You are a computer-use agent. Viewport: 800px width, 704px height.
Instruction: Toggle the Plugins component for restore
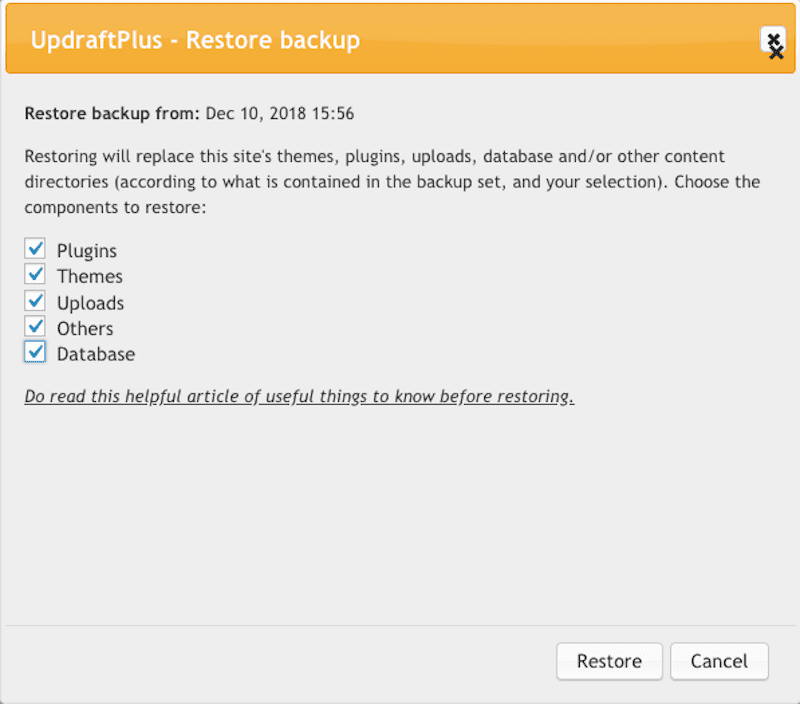click(x=35, y=248)
